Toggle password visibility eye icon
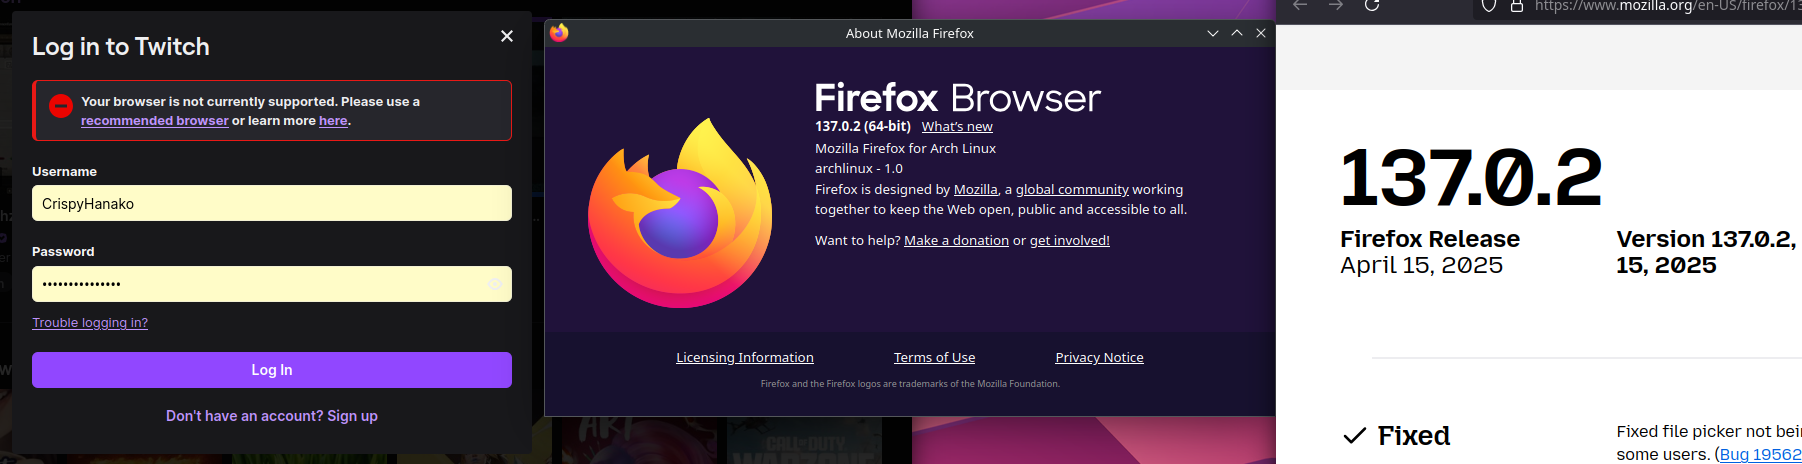Viewport: 1802px width, 464px height. tap(495, 284)
